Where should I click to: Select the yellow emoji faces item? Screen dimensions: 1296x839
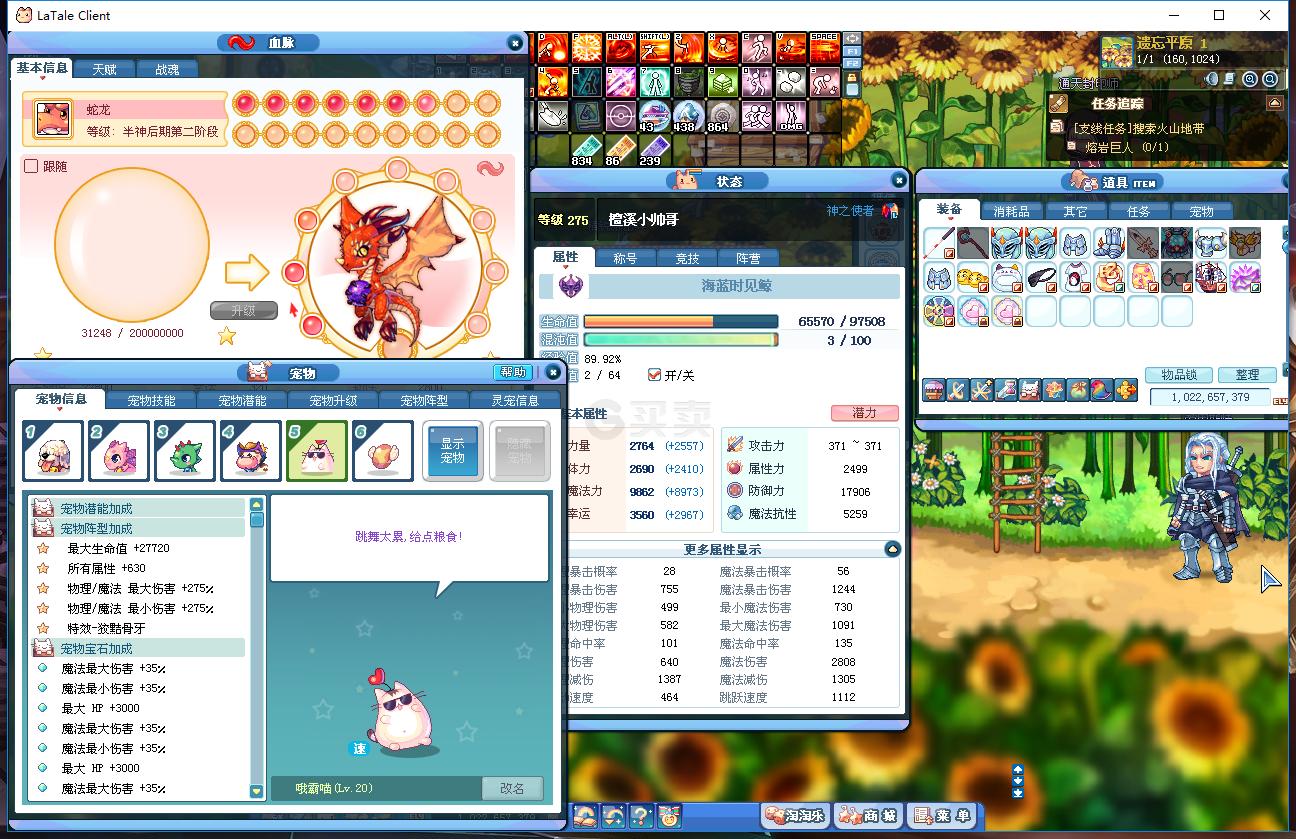click(x=973, y=277)
